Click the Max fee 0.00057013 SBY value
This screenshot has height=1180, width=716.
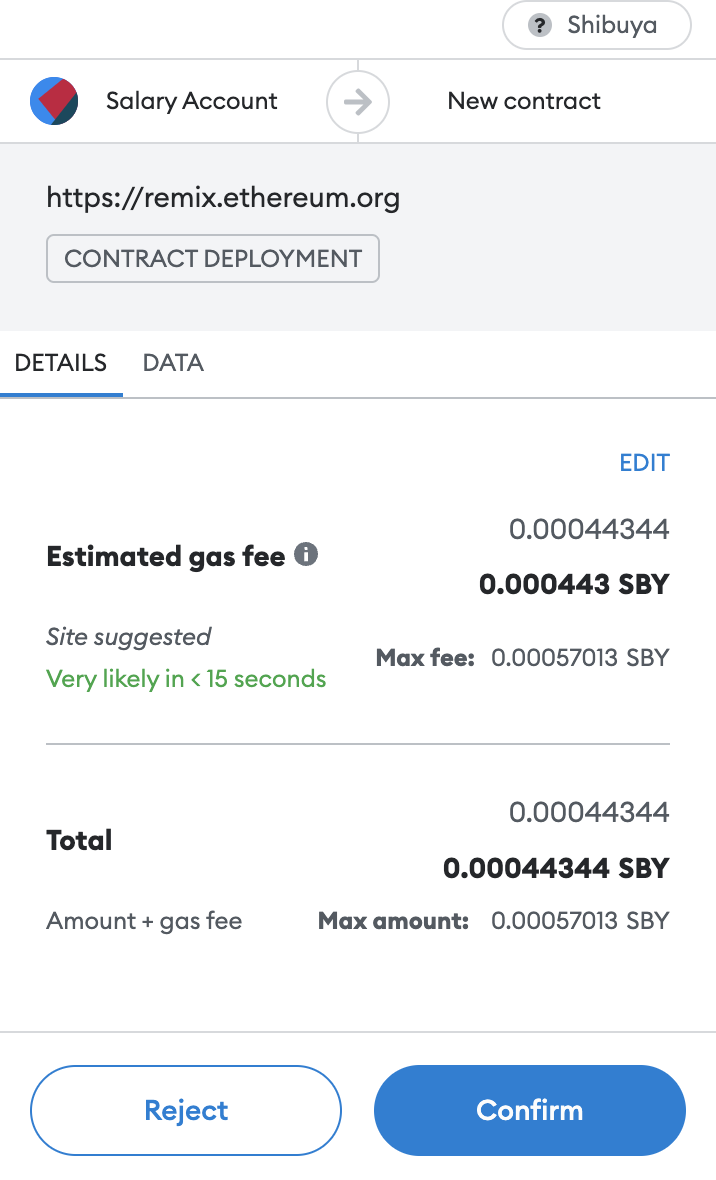point(580,658)
